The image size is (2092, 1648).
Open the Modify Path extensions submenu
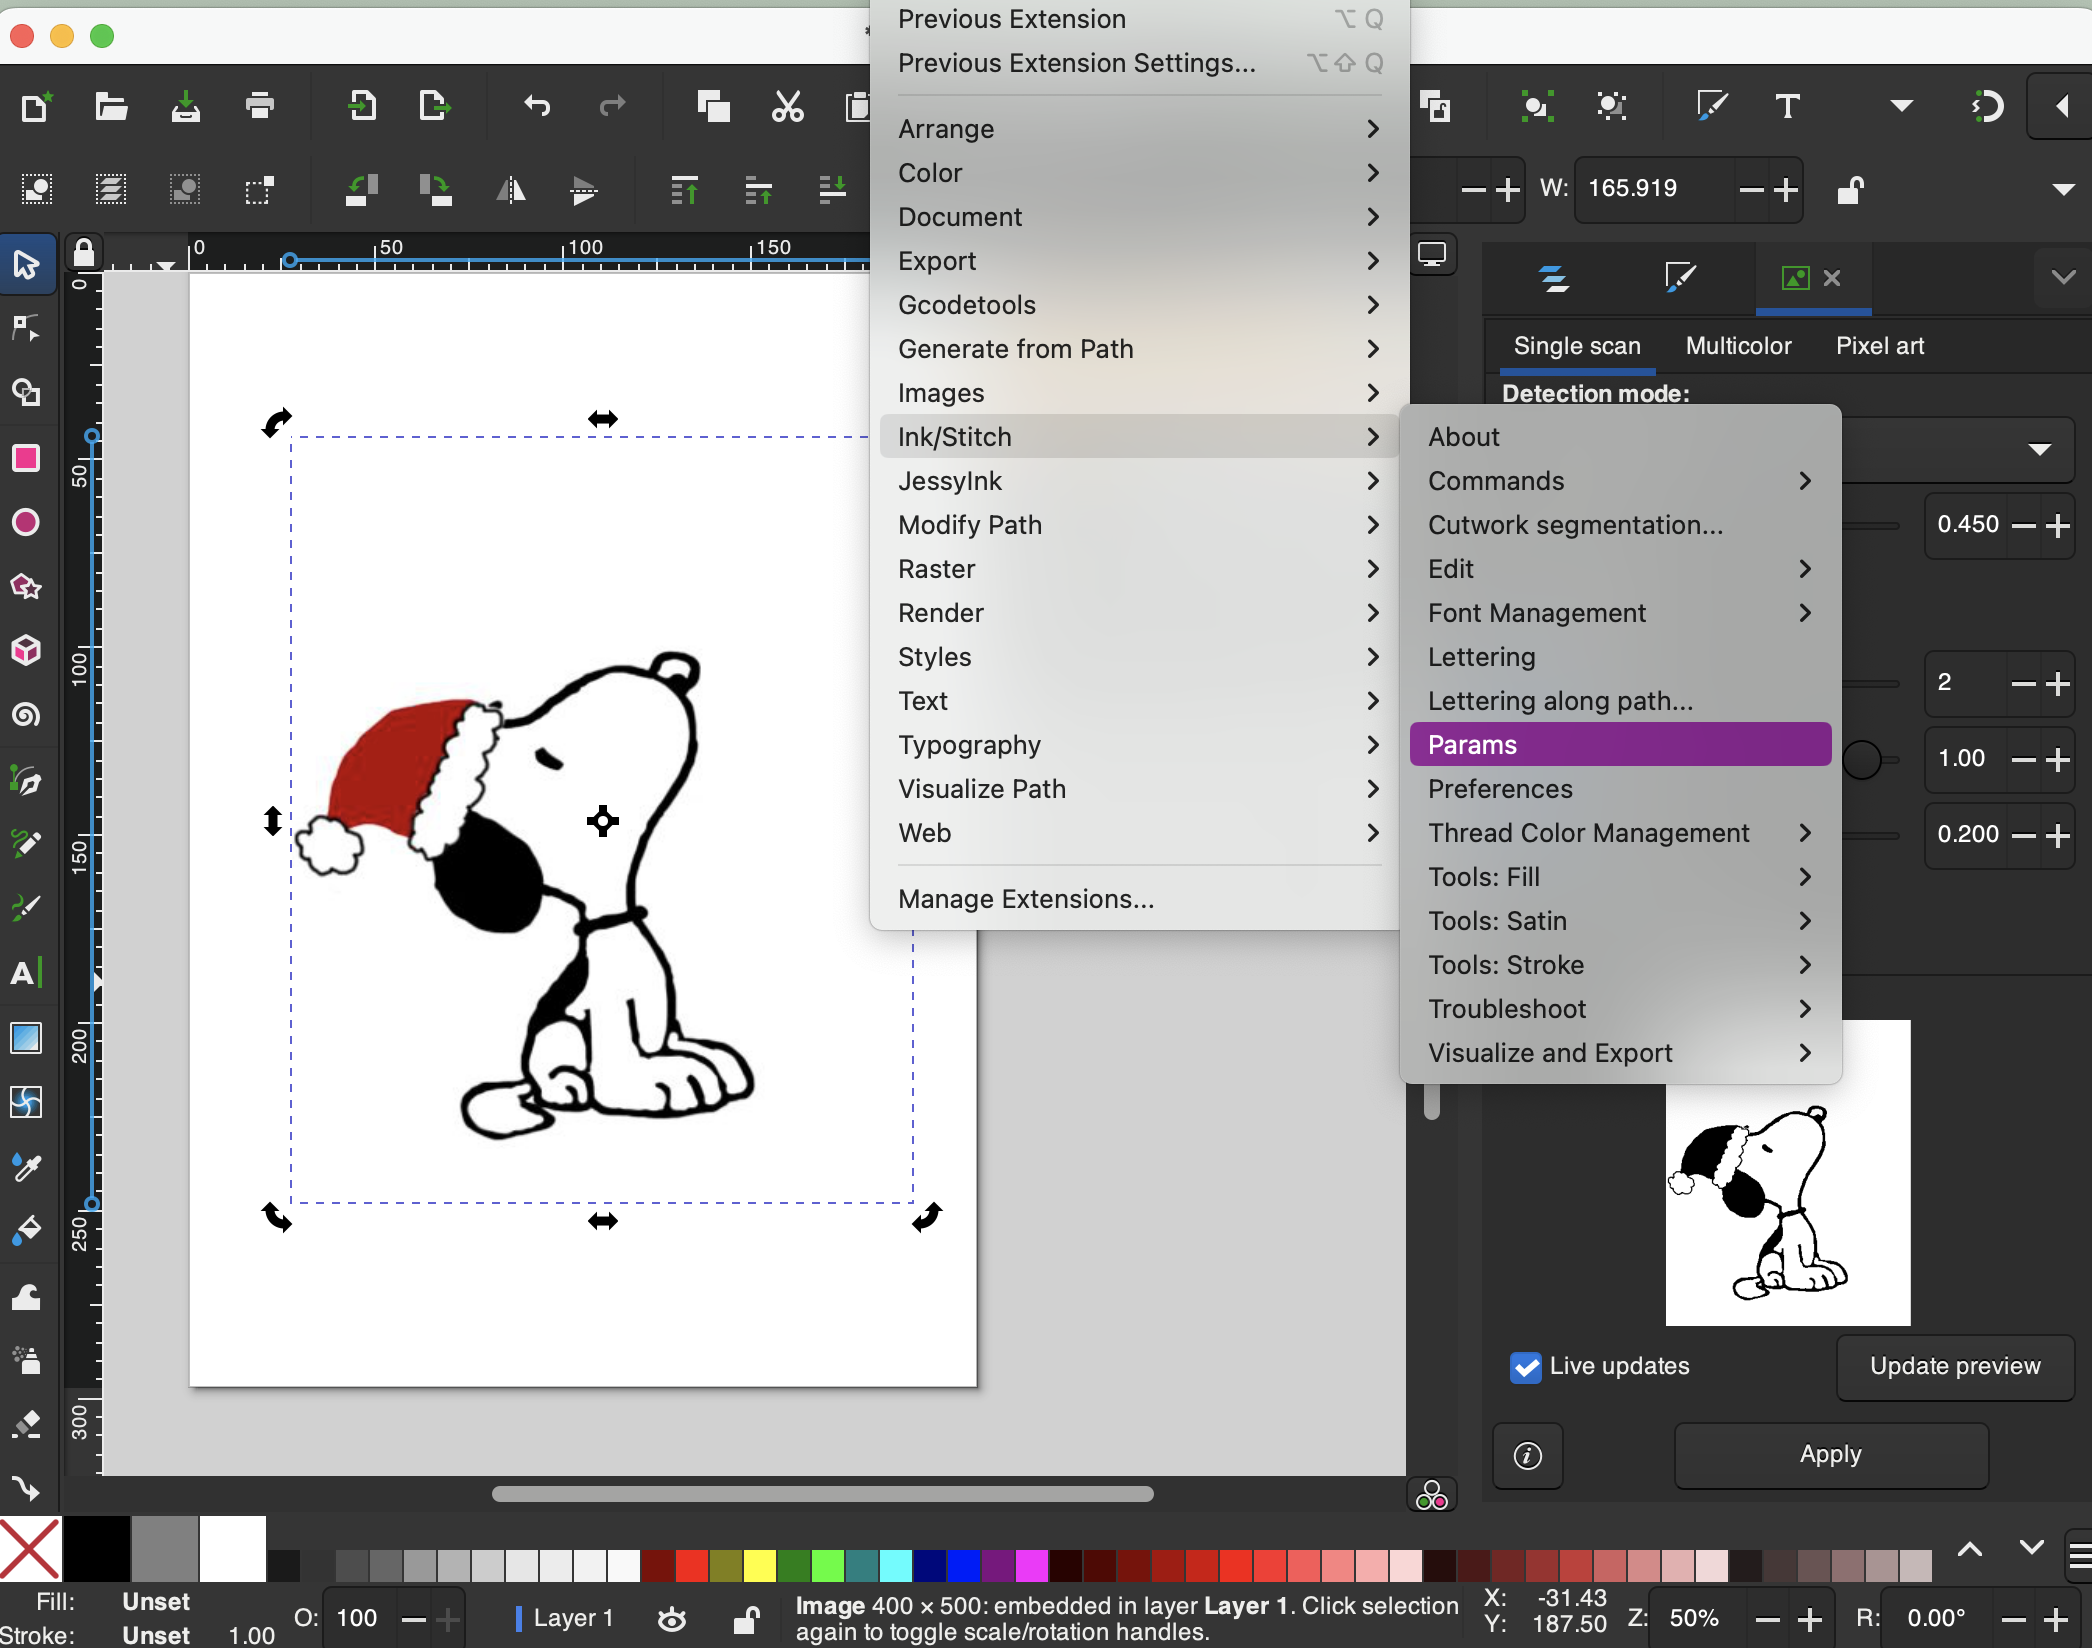[1138, 525]
